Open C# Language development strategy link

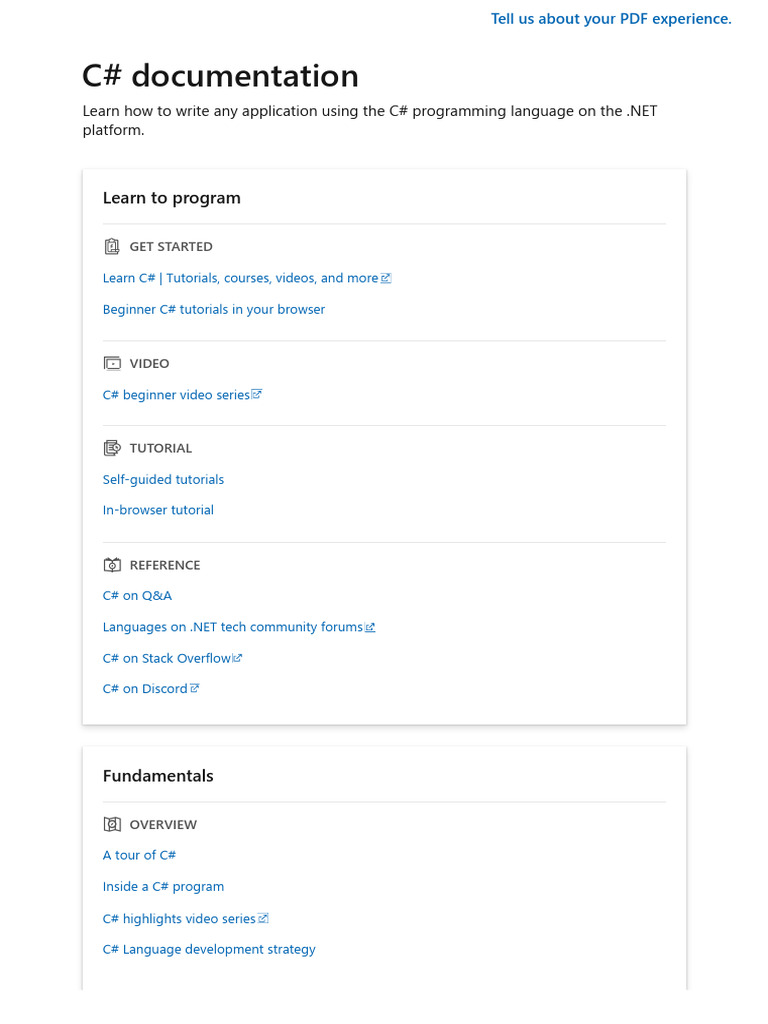209,949
